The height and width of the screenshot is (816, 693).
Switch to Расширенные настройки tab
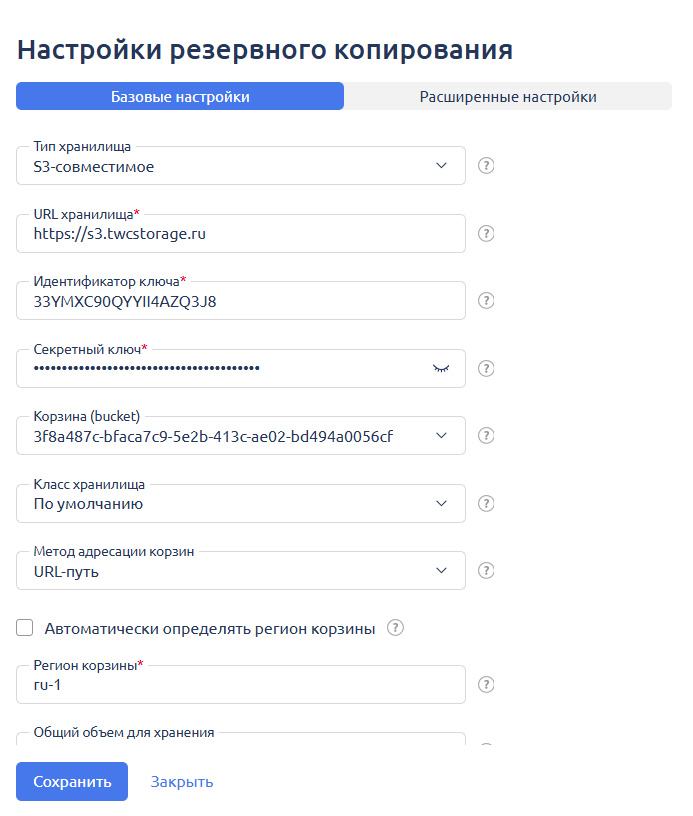508,96
